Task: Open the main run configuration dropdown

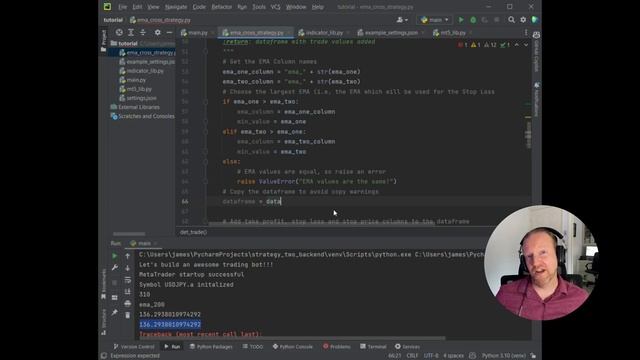Action: tap(434, 20)
